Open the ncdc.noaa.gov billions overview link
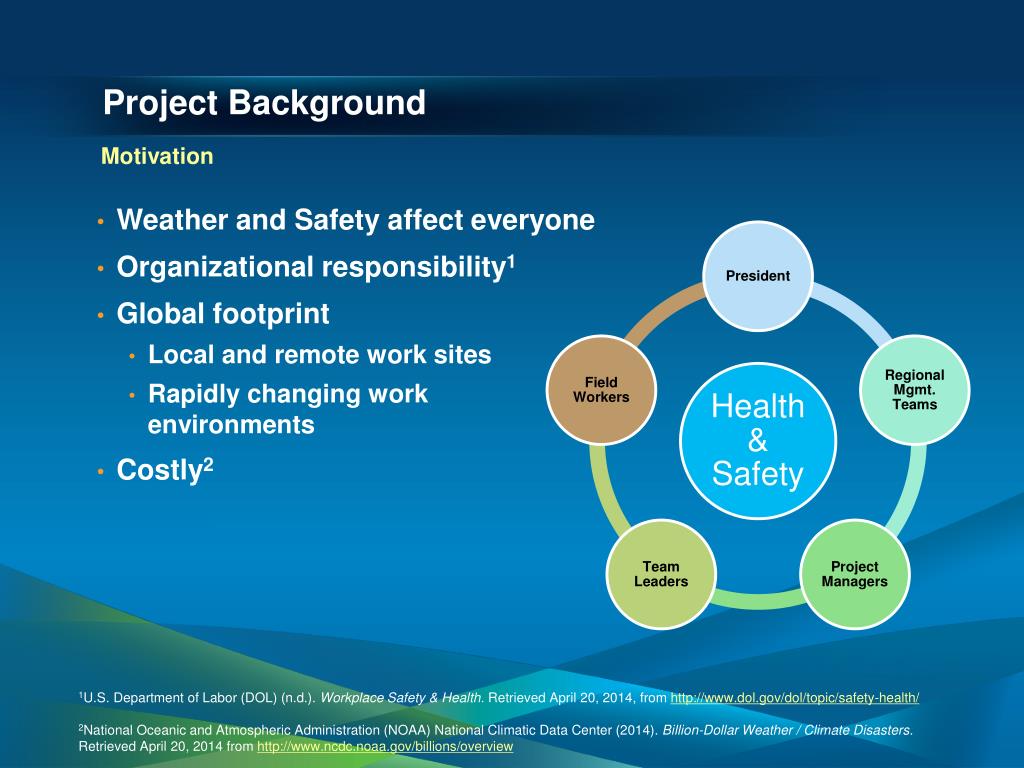 point(385,746)
